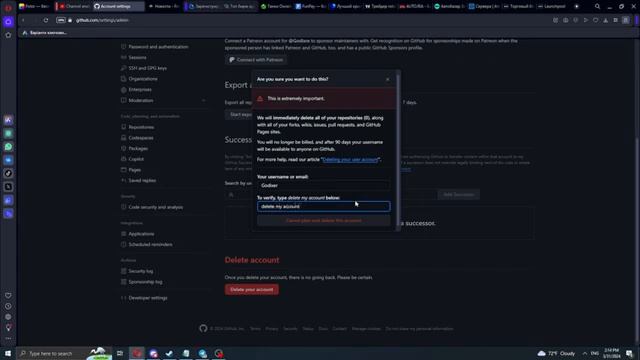Open SSH and GPG keys settings

click(147, 68)
